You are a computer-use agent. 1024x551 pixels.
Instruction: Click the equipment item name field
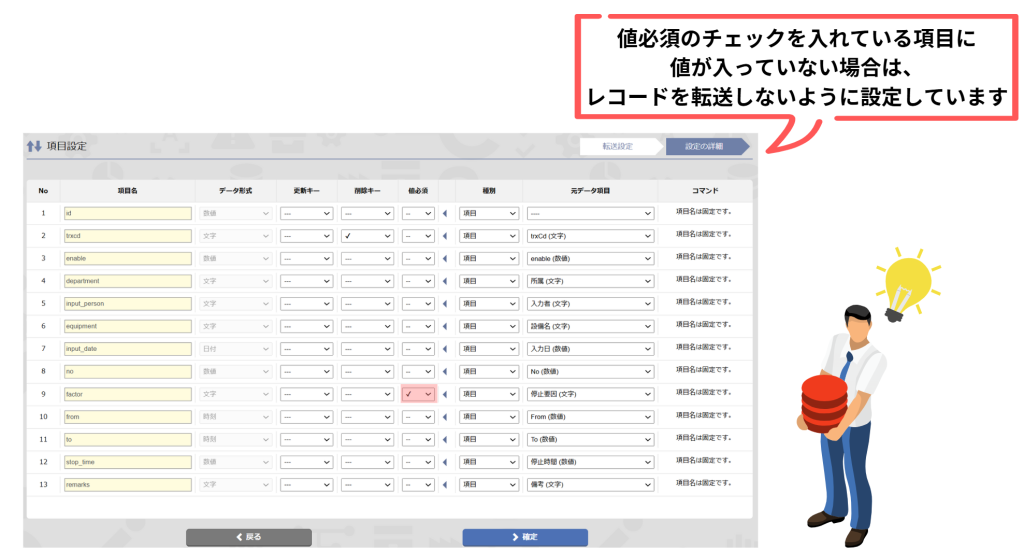(x=126, y=326)
